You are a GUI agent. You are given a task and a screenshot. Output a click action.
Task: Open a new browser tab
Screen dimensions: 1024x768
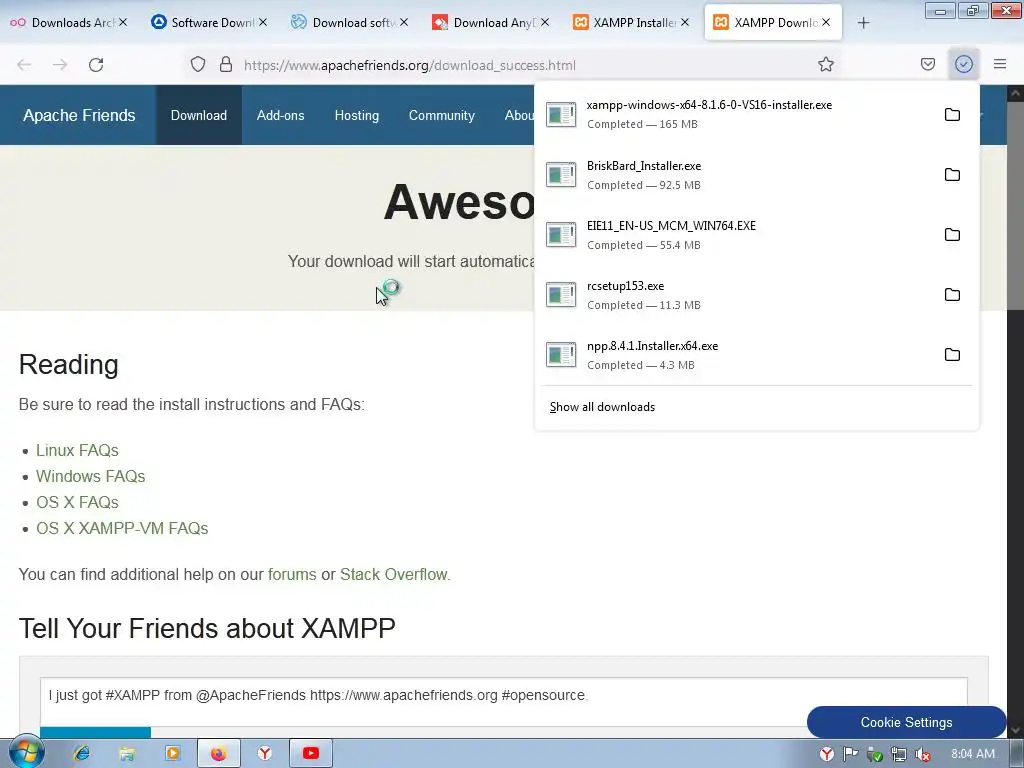(x=863, y=23)
